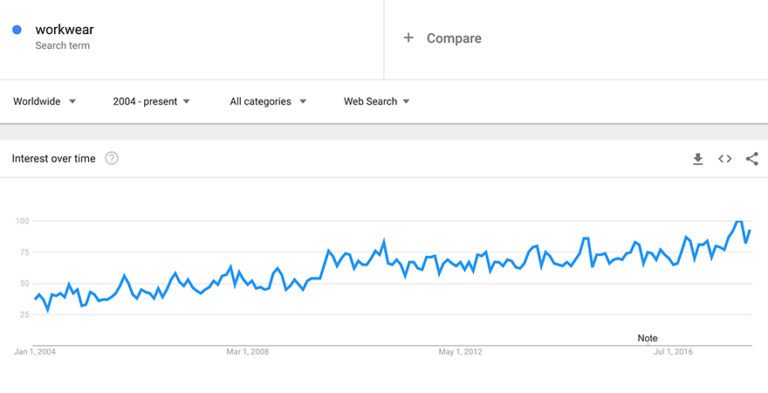This screenshot has height=393, width=768.
Task: Open the embed code icon
Action: coord(725,159)
